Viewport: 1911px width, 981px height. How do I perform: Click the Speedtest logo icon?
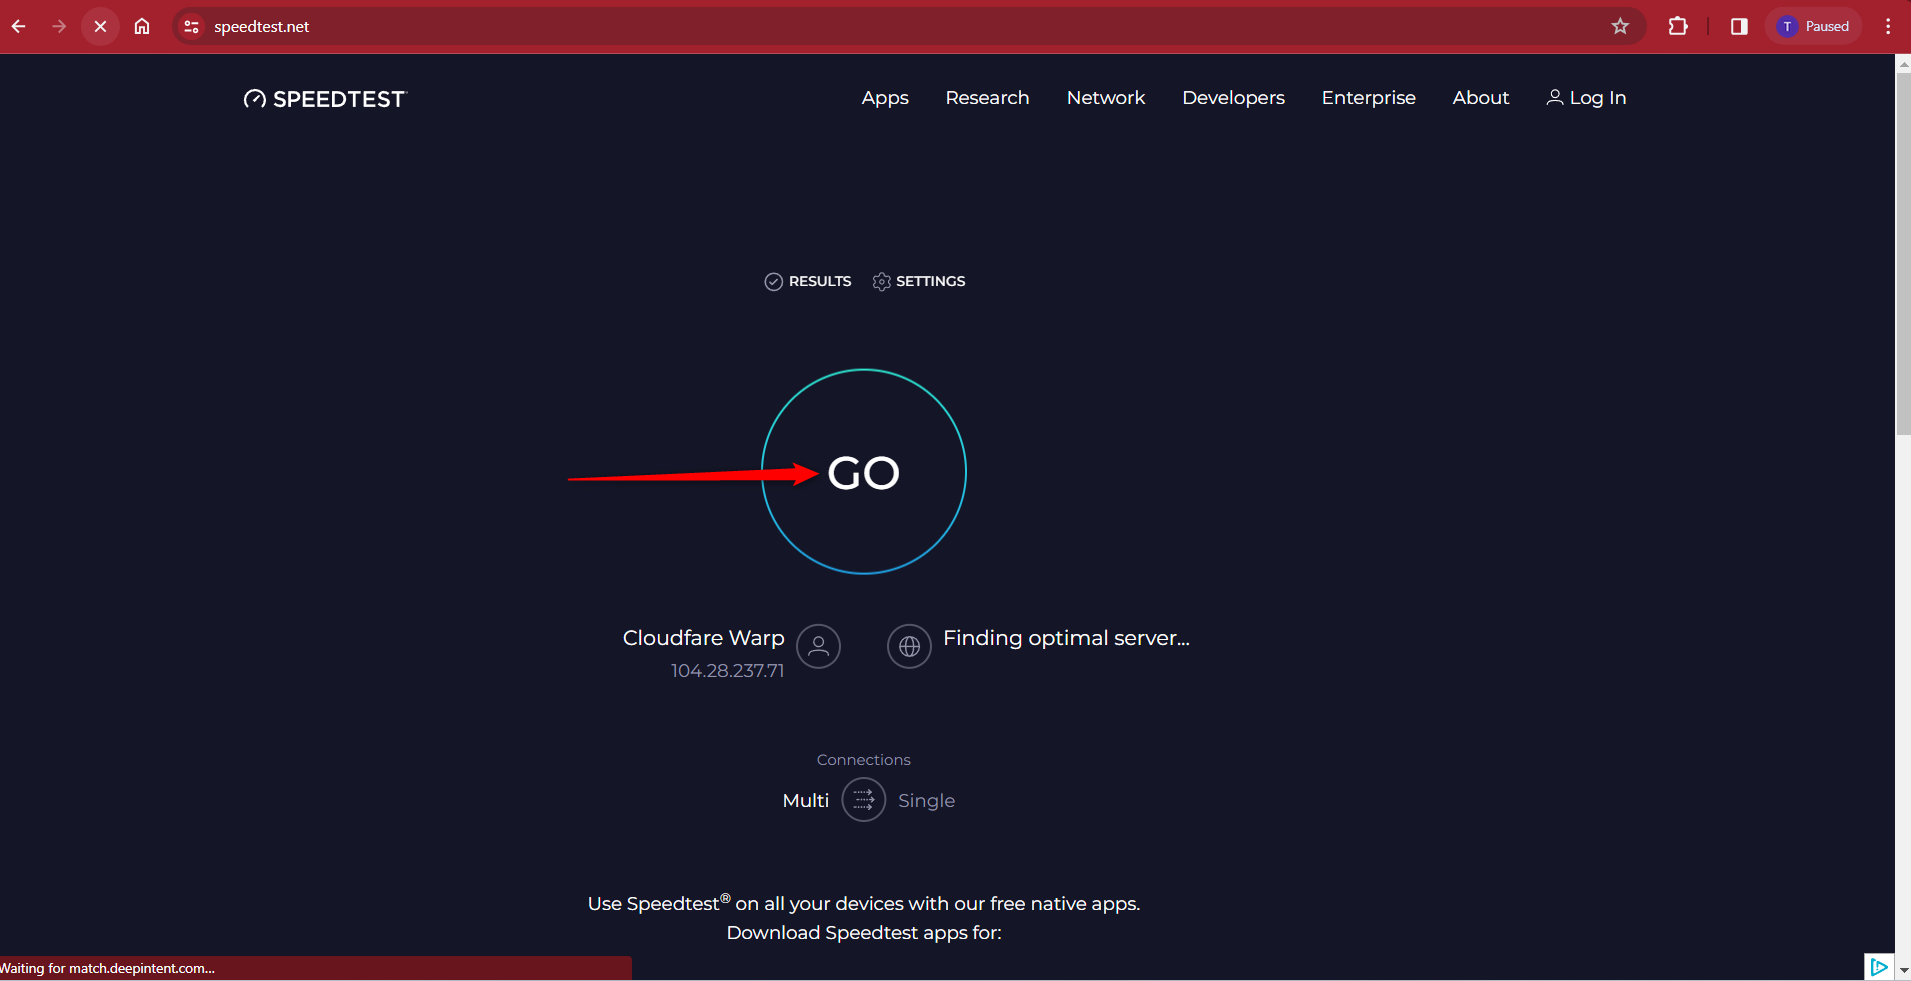[x=255, y=98]
